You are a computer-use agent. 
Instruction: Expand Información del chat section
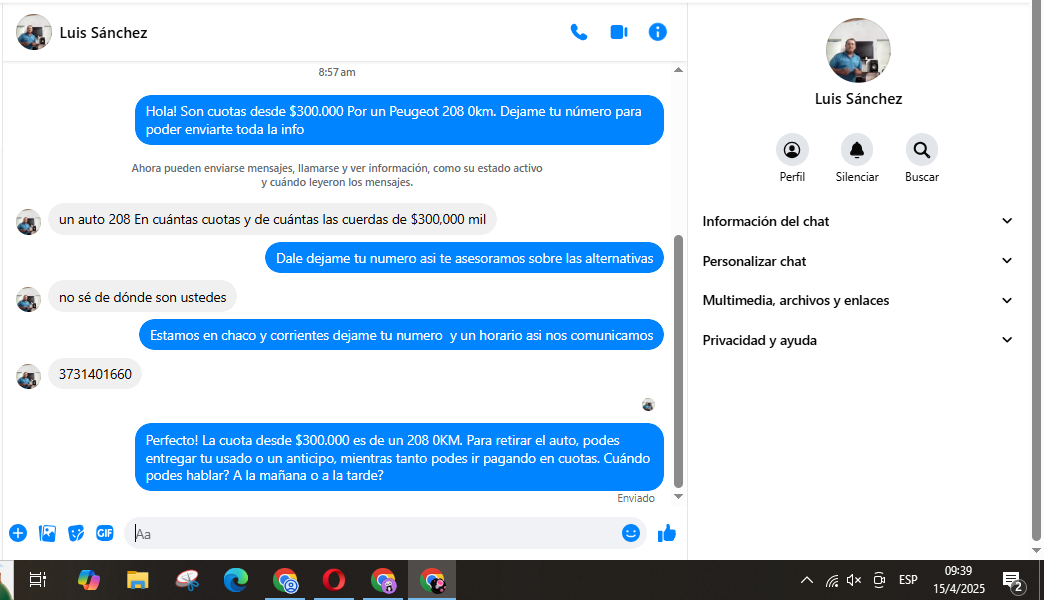(858, 221)
